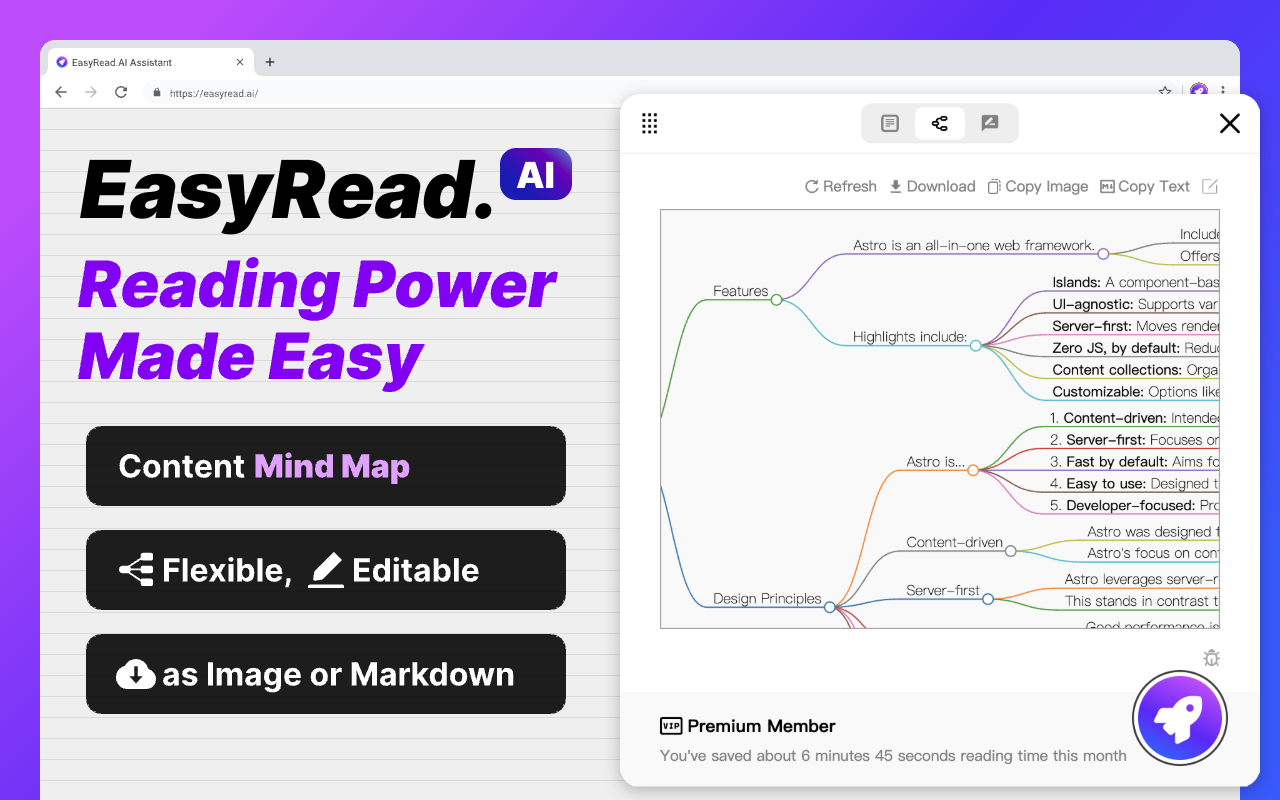Click the Islands highlight node text
Image resolution: width=1280 pixels, height=800 pixels.
[1135, 283]
